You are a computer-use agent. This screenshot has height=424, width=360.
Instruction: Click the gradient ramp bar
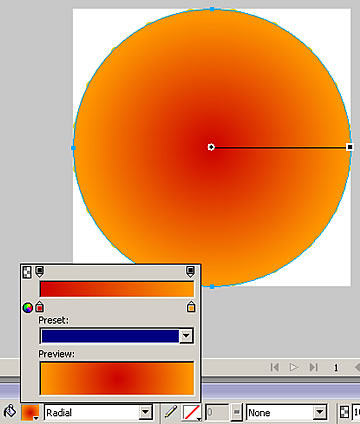(x=117, y=289)
